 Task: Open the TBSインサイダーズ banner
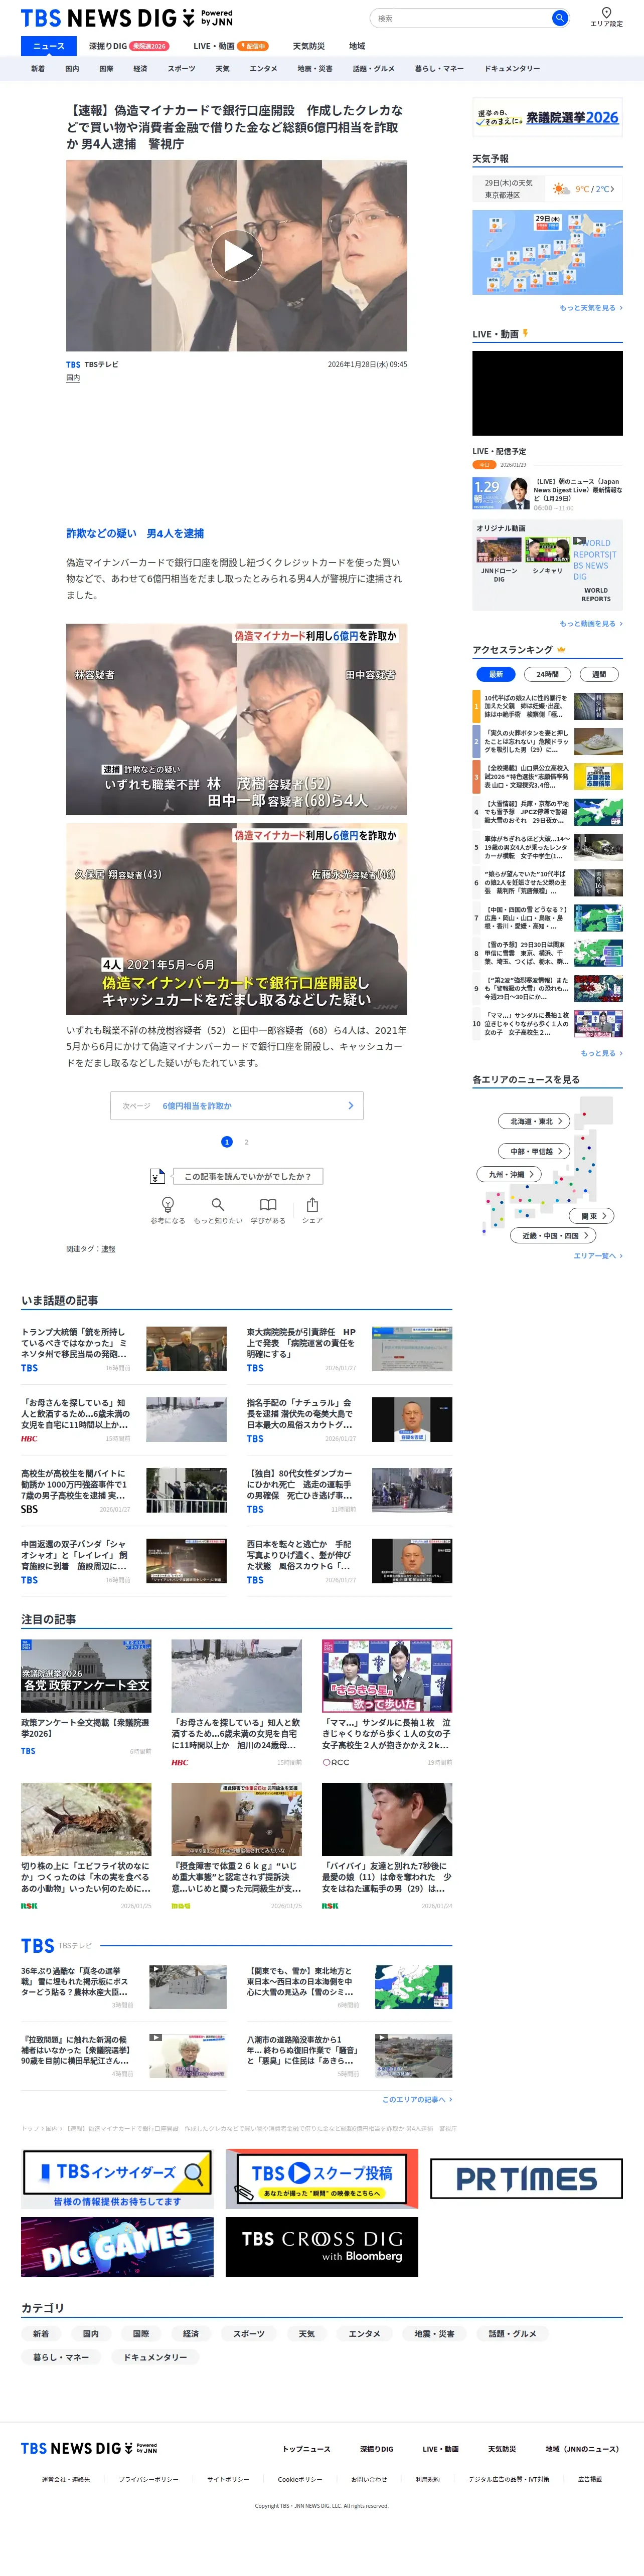[x=118, y=2179]
